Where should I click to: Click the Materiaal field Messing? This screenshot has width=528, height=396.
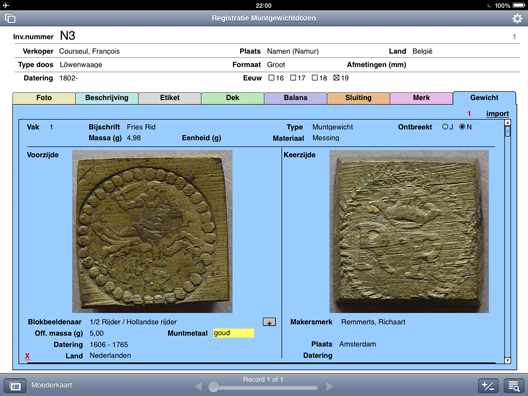[x=326, y=138]
